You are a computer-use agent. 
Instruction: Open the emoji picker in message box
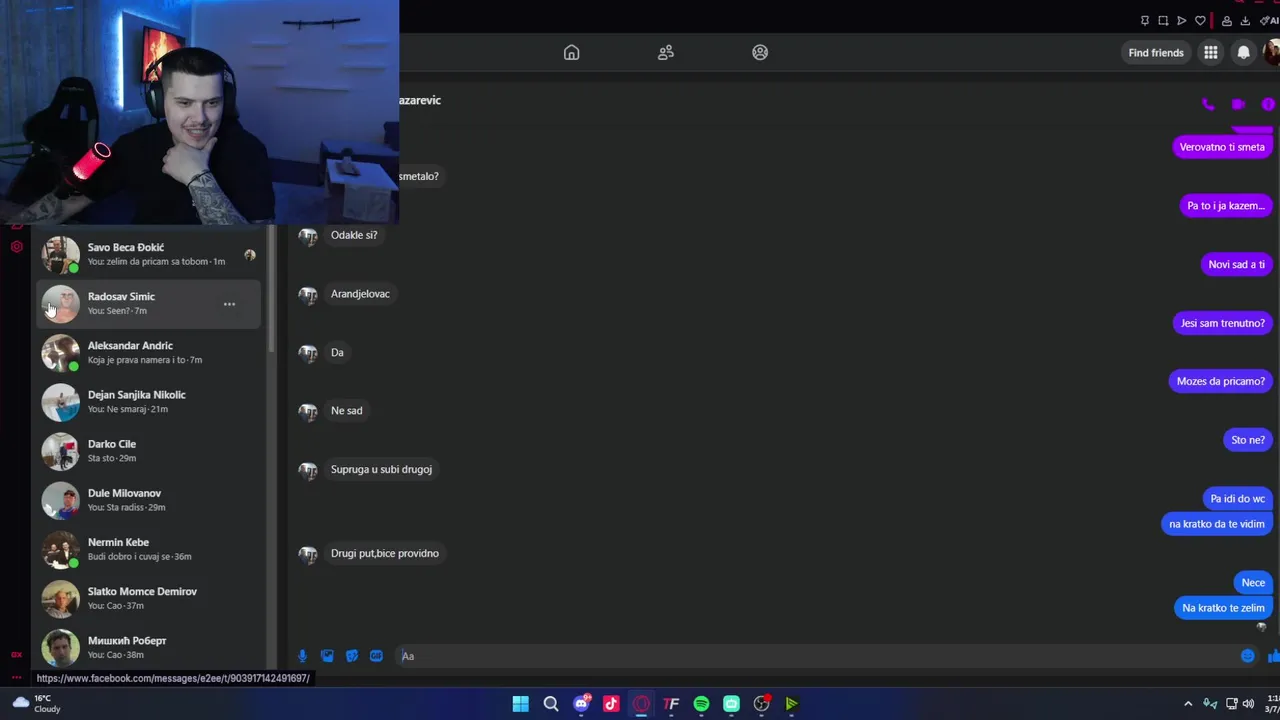pyautogui.click(x=1248, y=656)
